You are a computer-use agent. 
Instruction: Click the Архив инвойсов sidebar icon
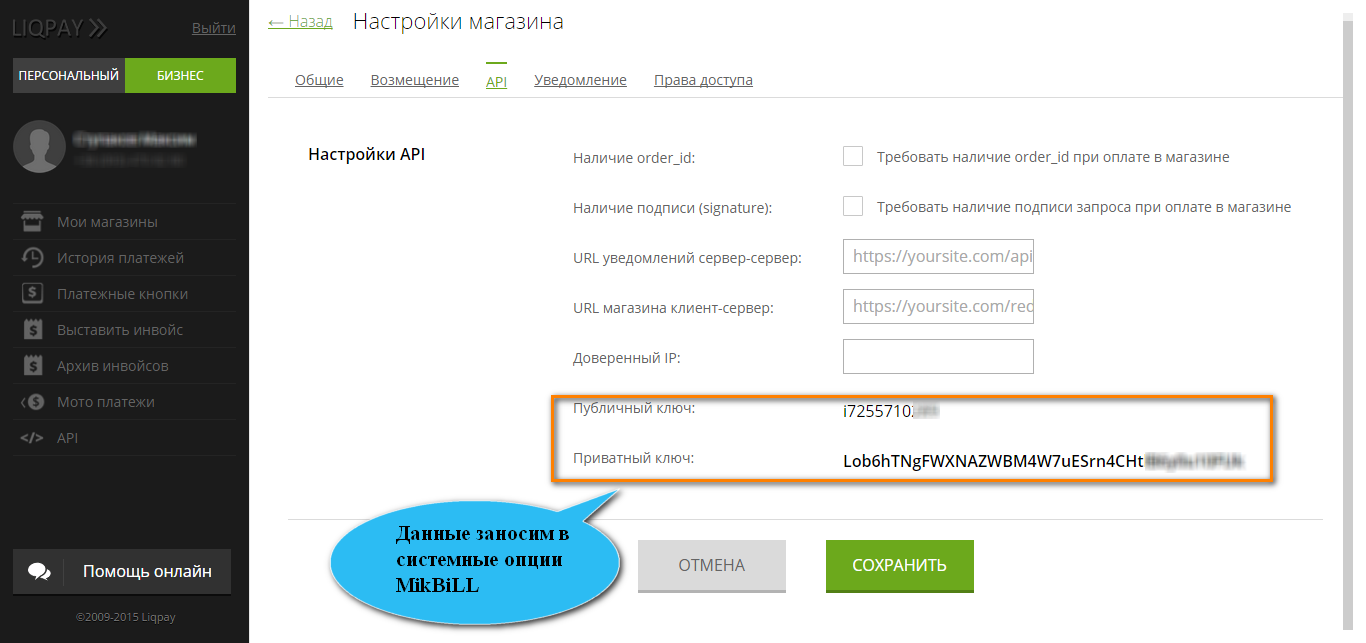[x=32, y=366]
